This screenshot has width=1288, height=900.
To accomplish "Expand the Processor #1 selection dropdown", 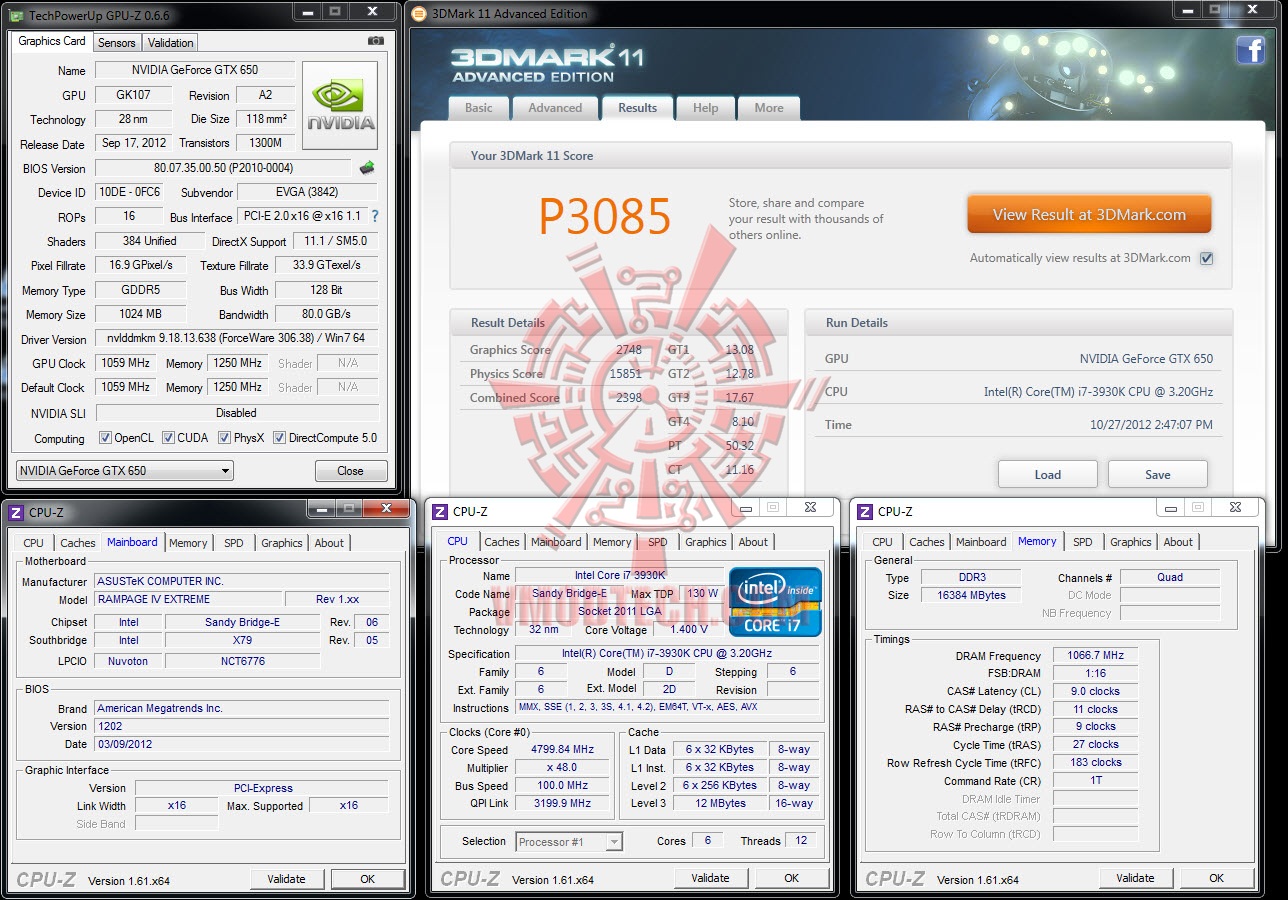I will (x=569, y=842).
